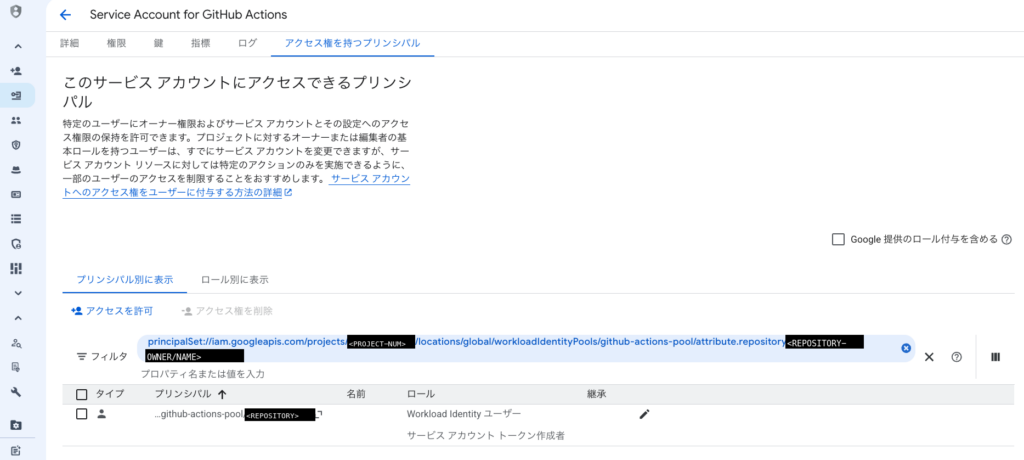Click the 名前 column header

click(x=357, y=394)
